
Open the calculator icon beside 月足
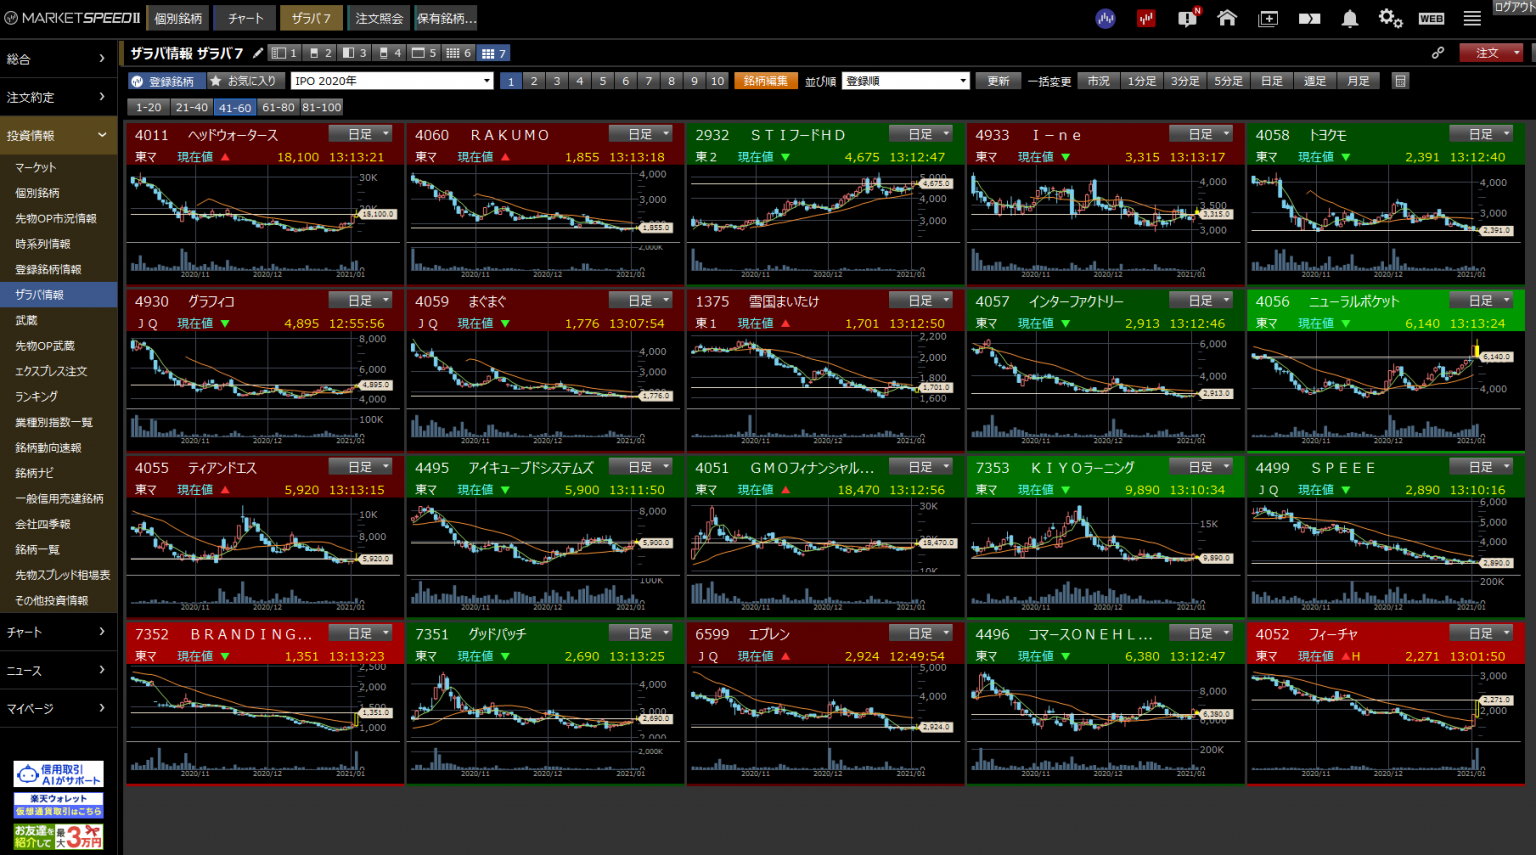(1401, 81)
